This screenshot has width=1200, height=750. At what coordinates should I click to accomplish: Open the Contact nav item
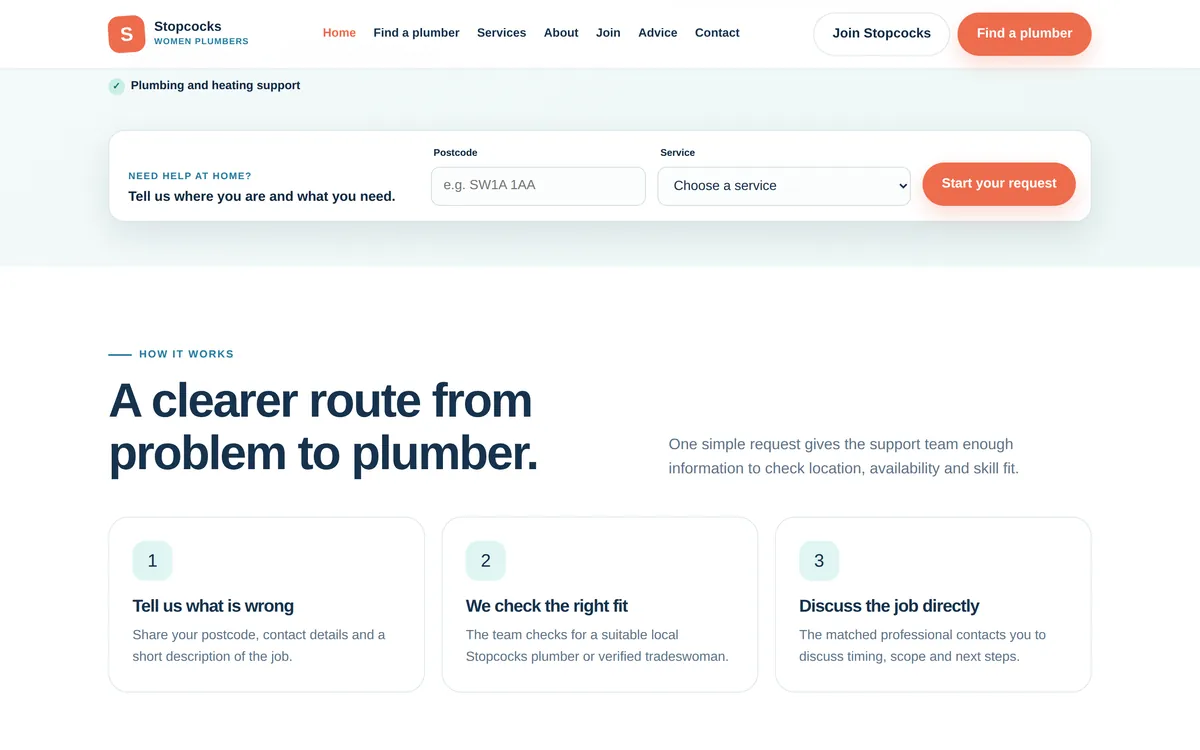tap(717, 33)
